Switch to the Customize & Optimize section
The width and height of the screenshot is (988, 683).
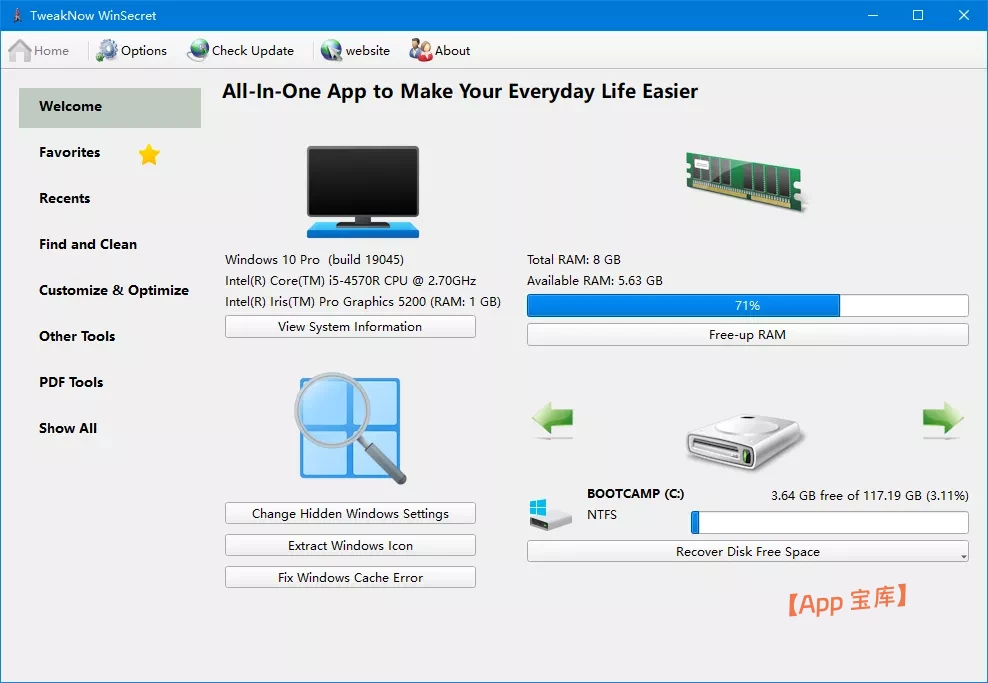[114, 290]
